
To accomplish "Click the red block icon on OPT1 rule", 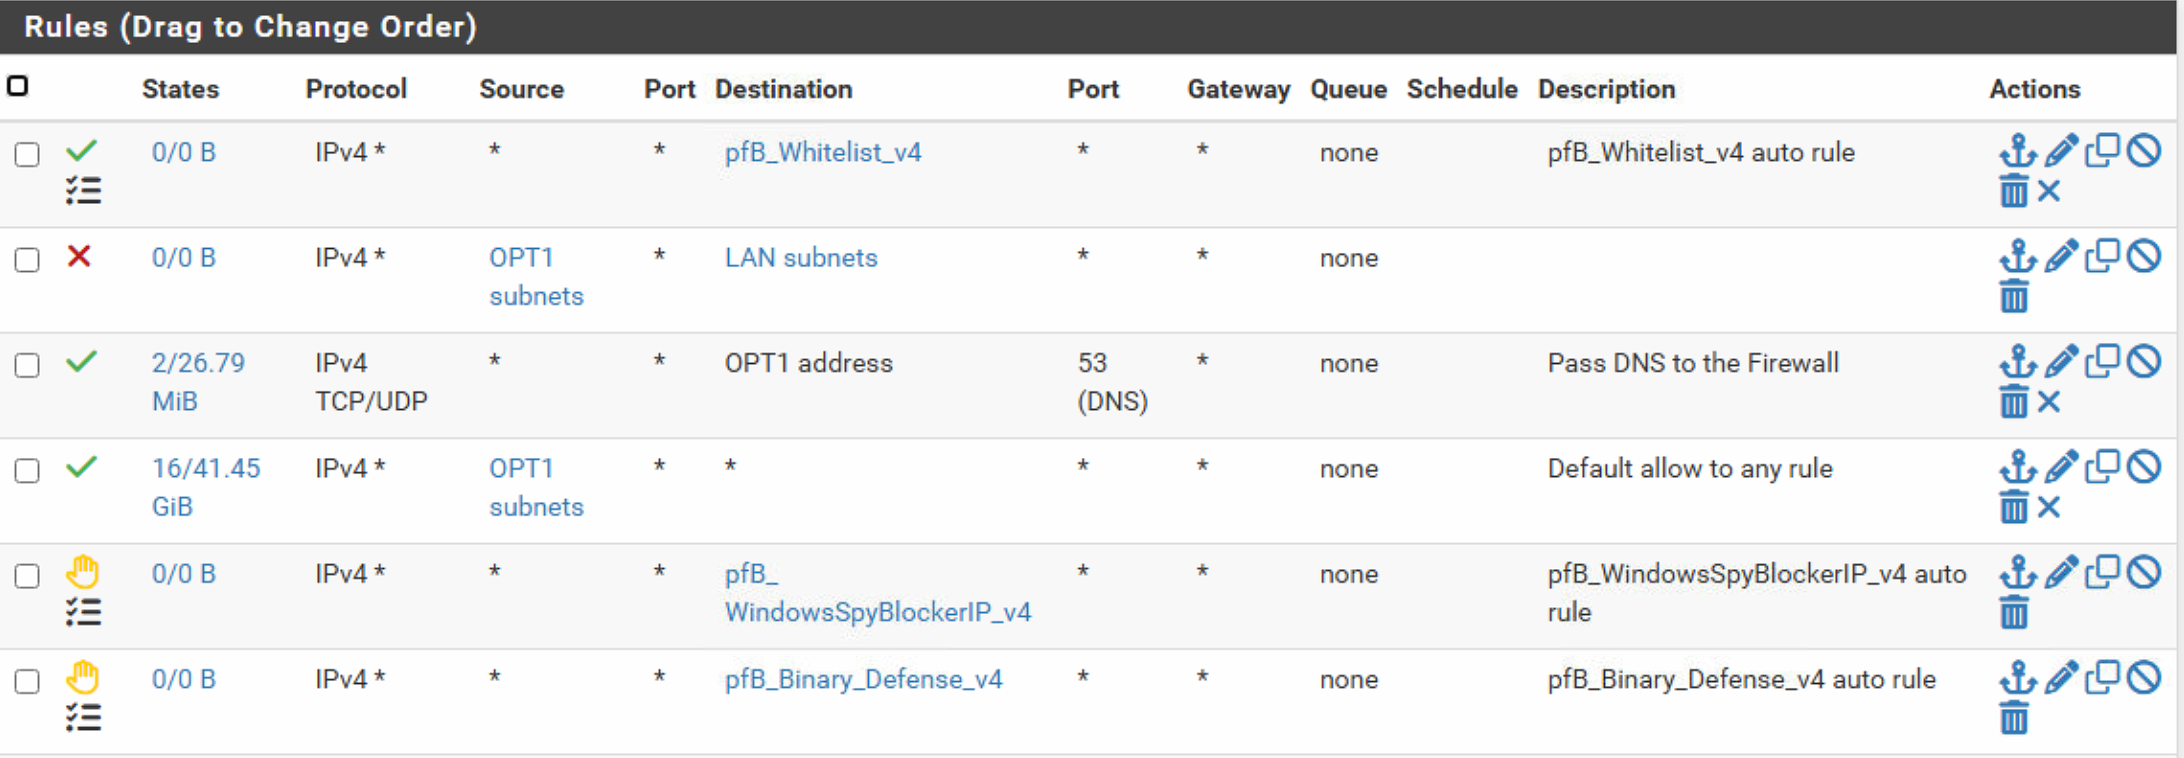I will pos(79,257).
